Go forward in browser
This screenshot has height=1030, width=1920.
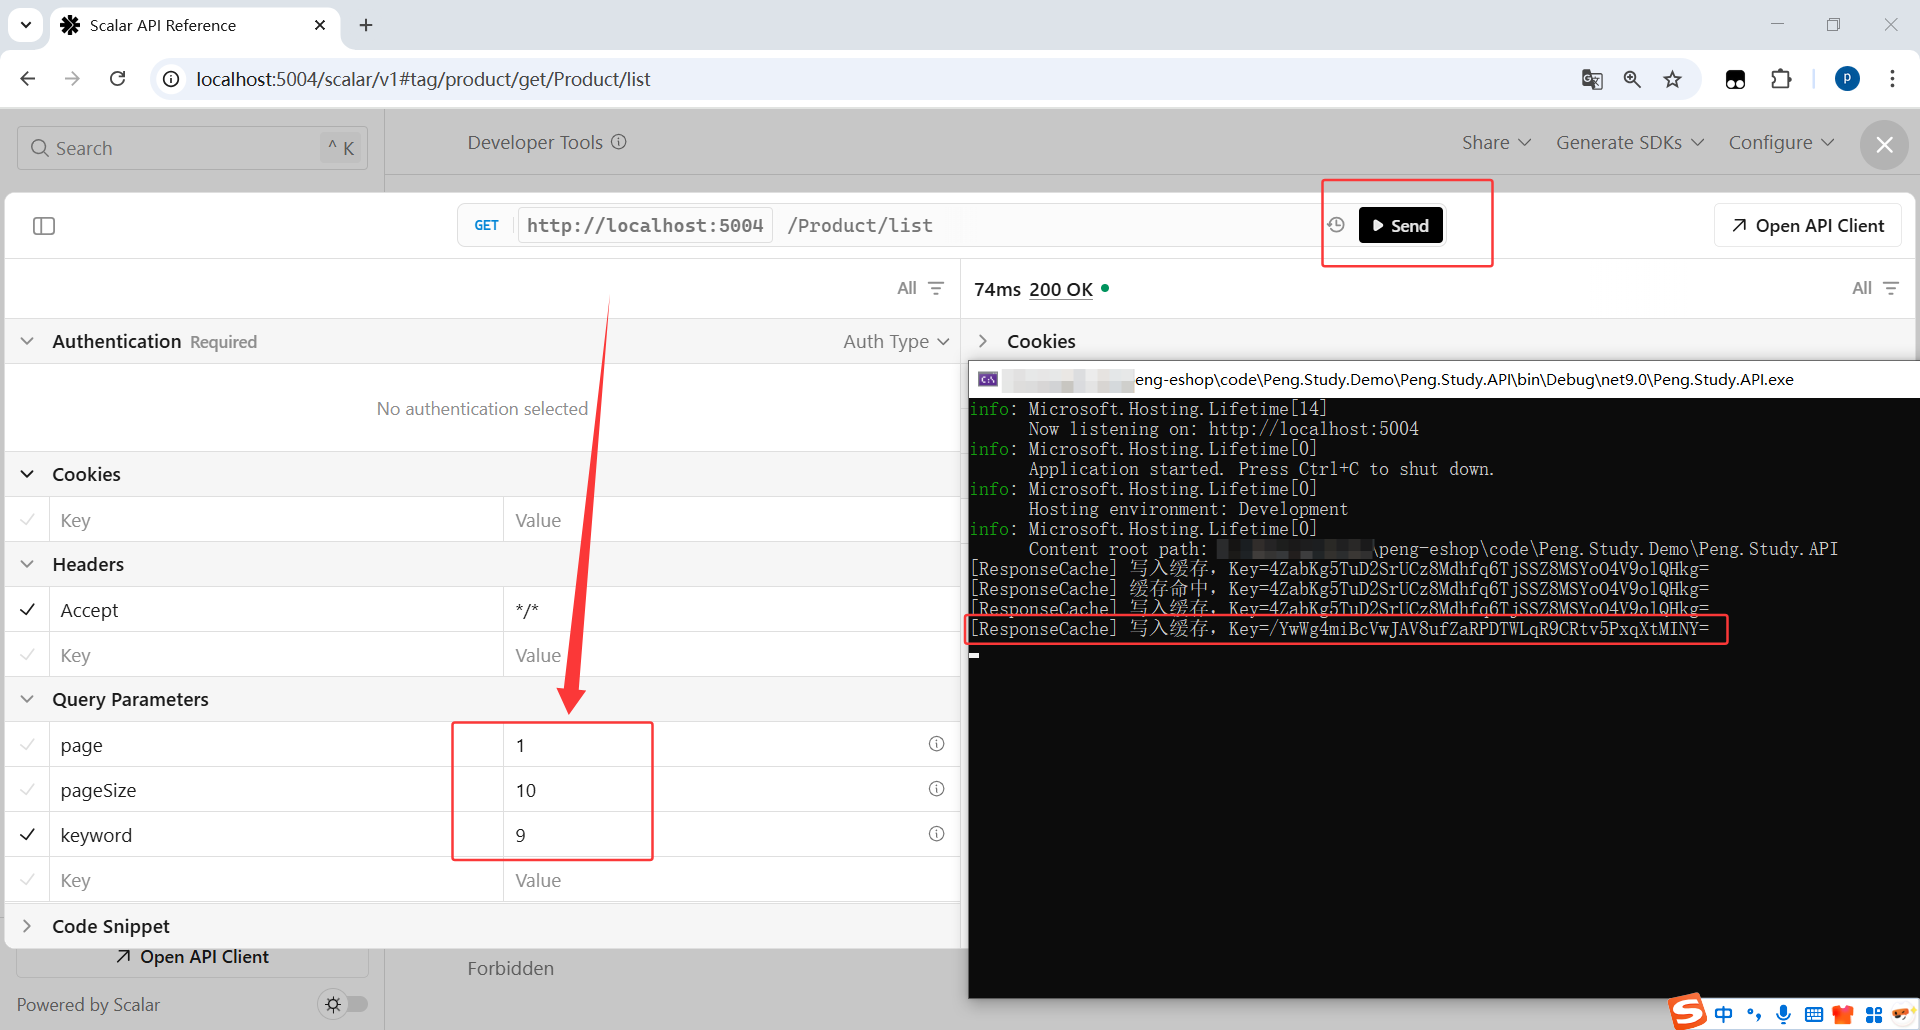point(72,79)
